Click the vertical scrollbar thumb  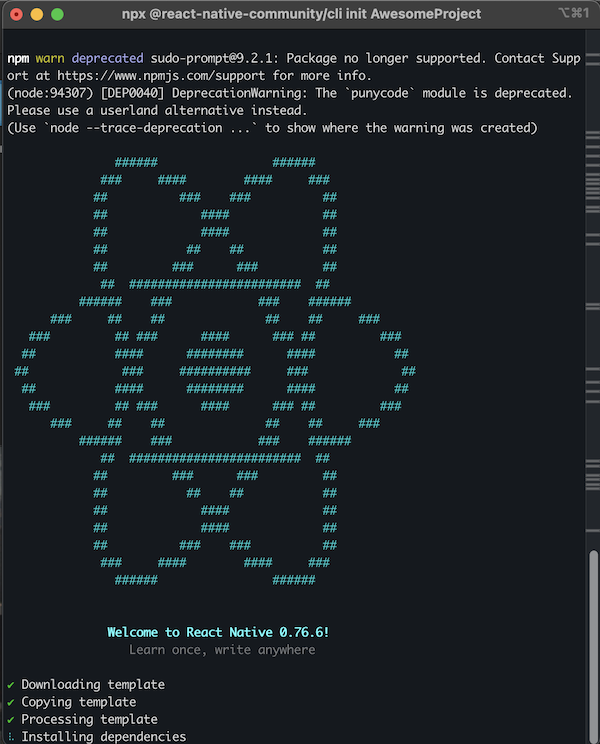(593, 645)
